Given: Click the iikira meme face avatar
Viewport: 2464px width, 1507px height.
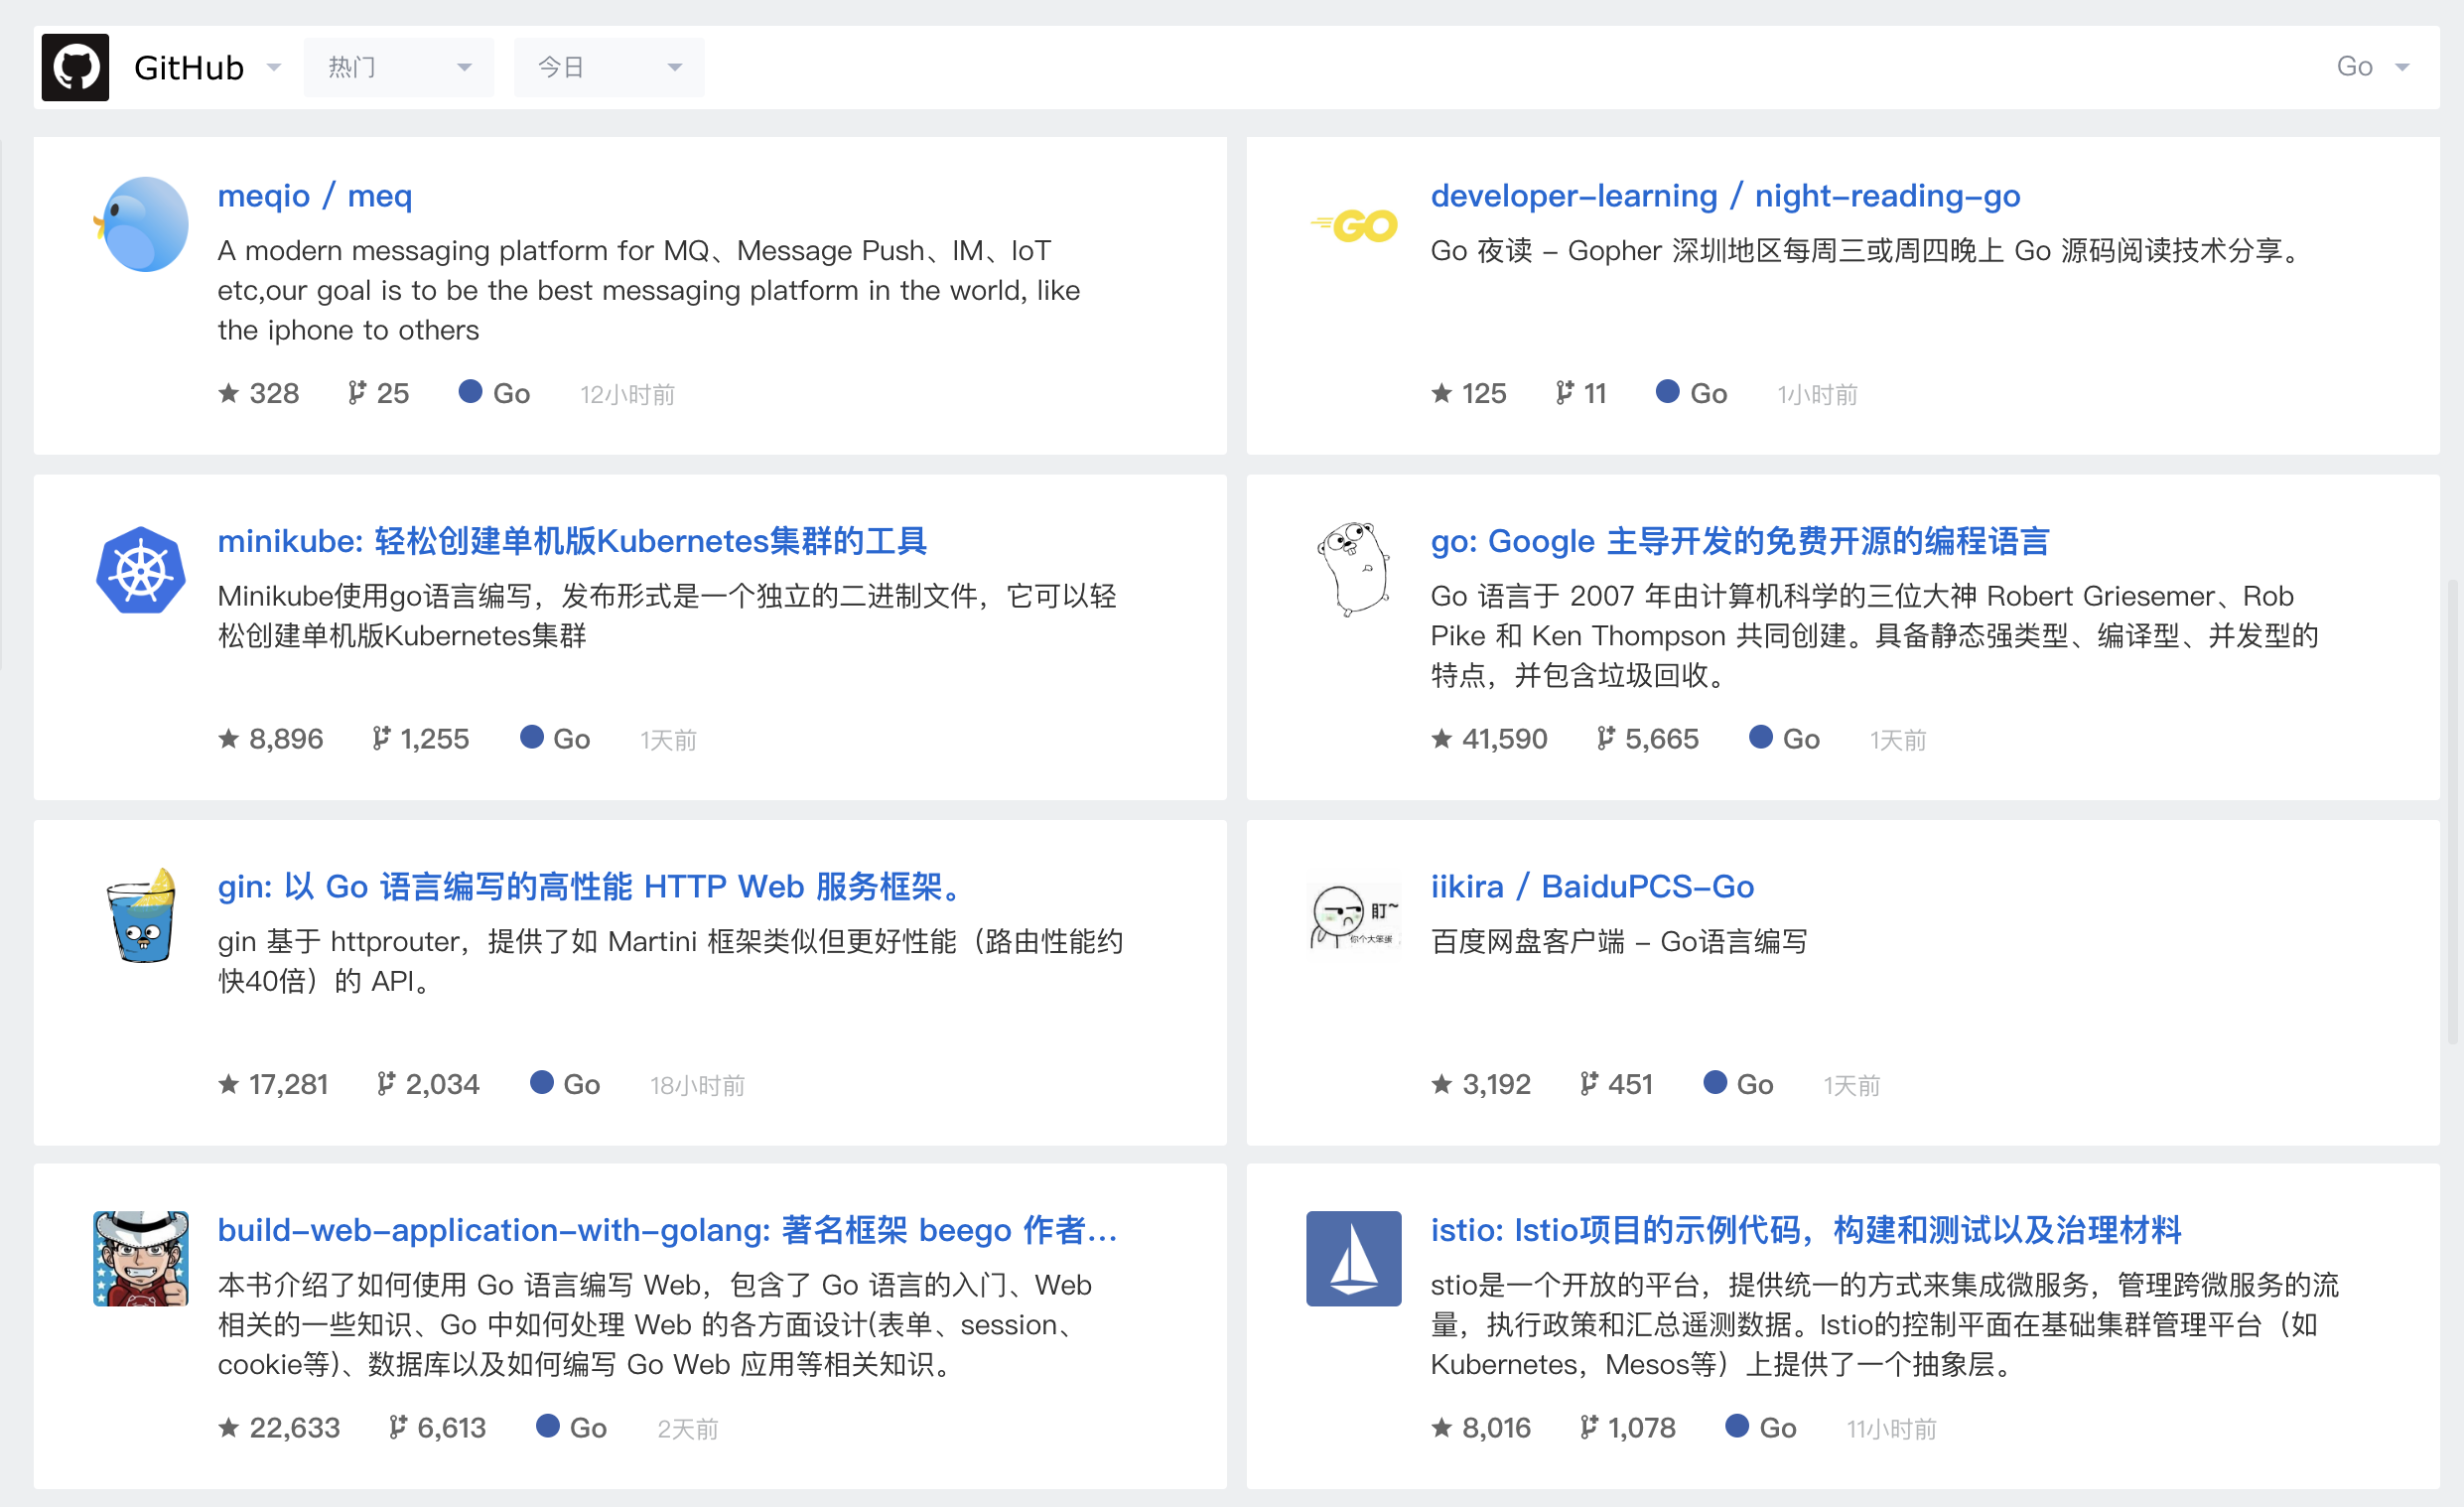Looking at the screenshot, I should (x=1354, y=915).
